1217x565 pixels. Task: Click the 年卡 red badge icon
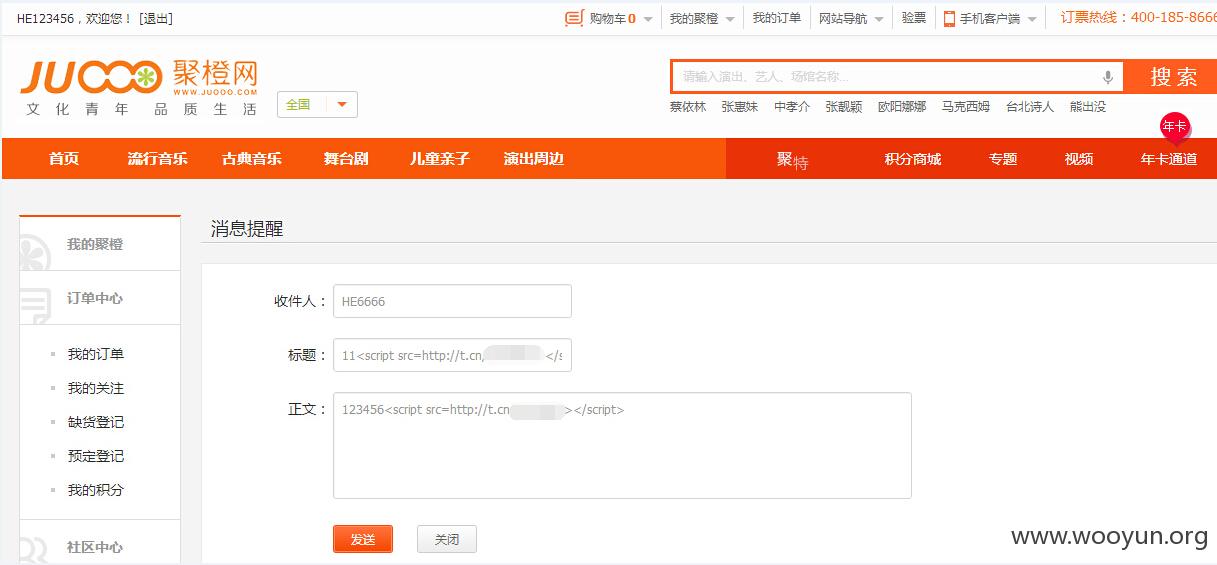pos(1174,127)
